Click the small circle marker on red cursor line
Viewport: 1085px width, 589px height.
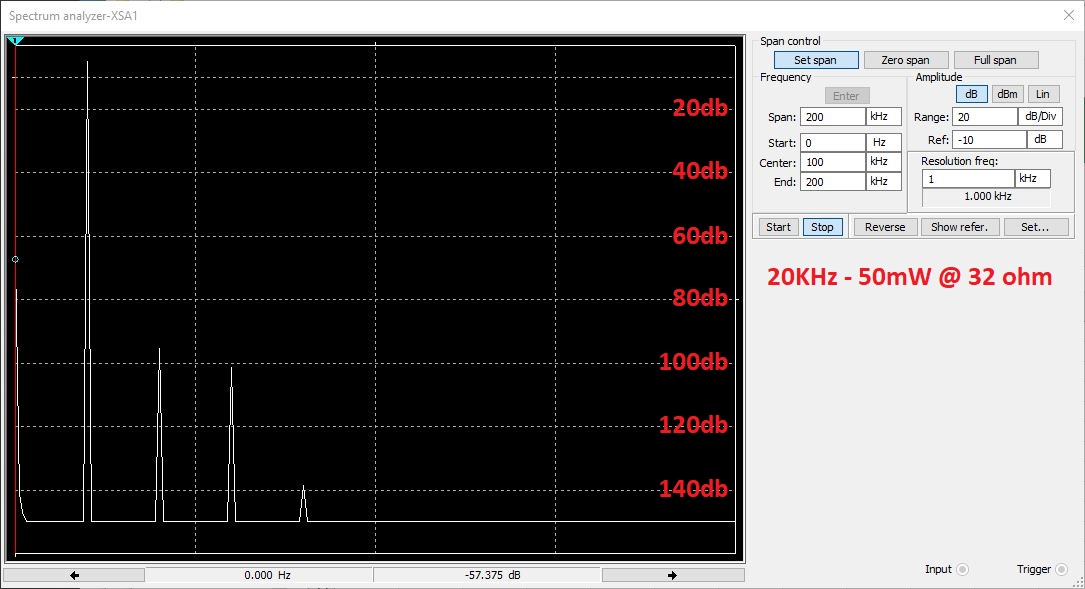(x=15, y=260)
